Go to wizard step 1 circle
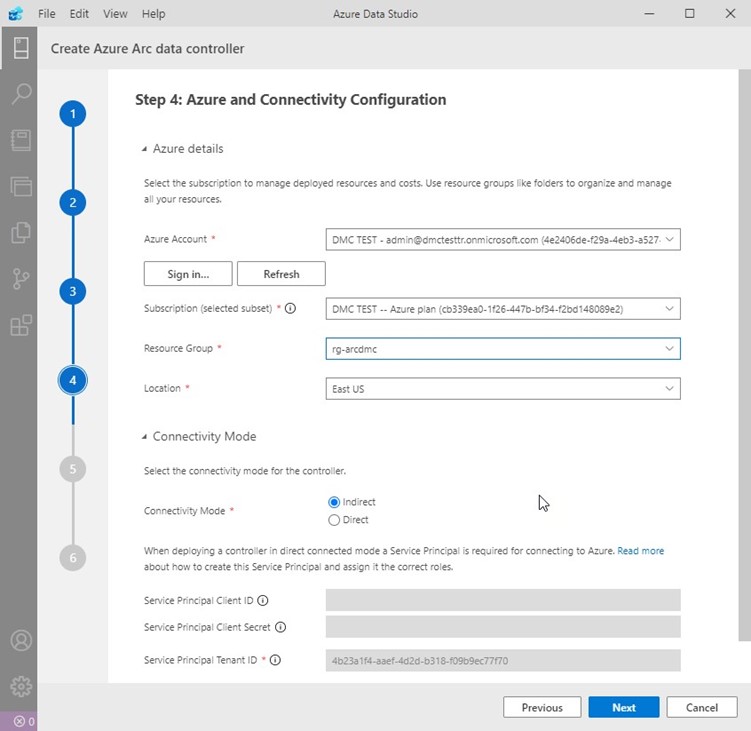 pyautogui.click(x=73, y=114)
